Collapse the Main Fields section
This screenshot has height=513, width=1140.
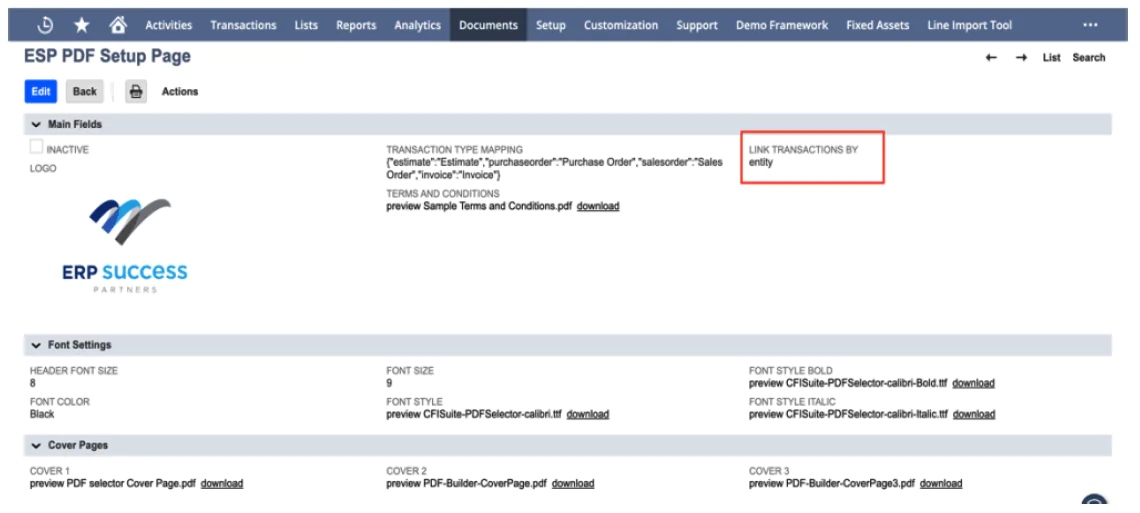(x=36, y=125)
